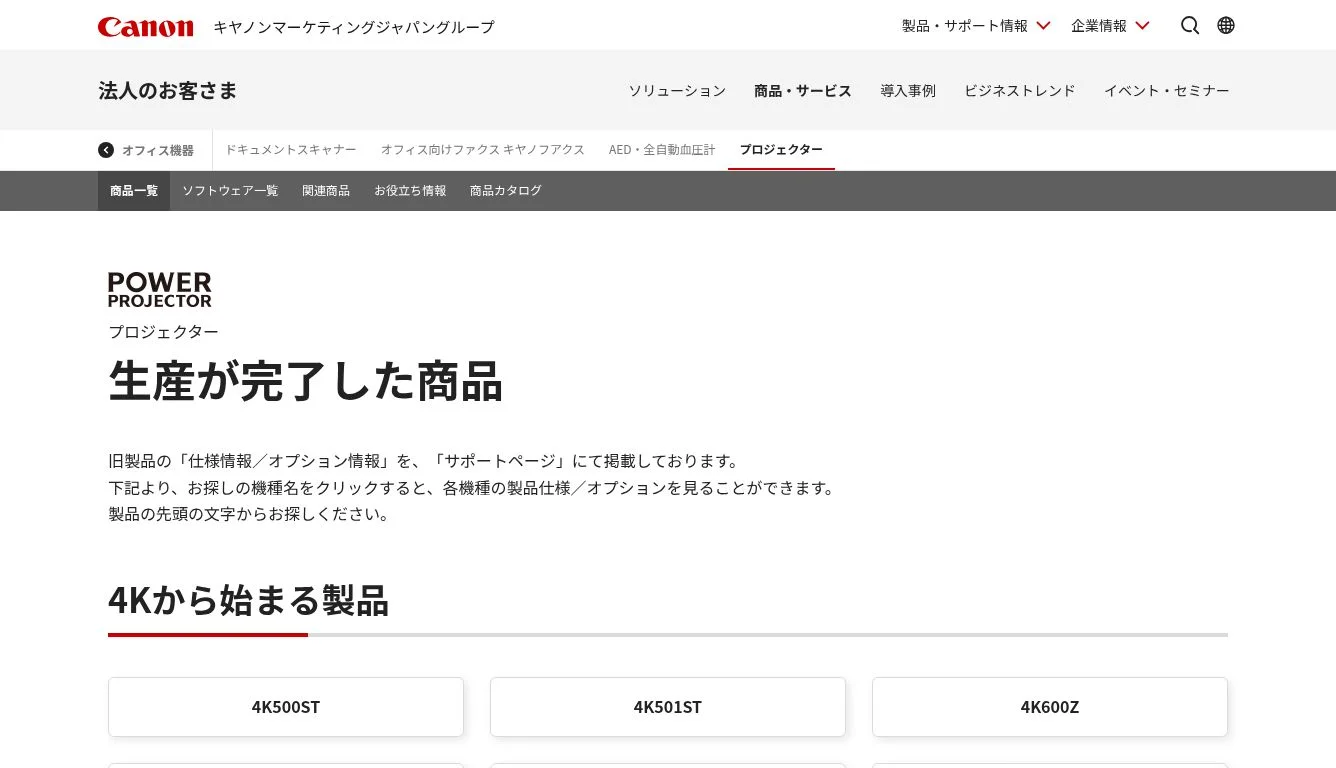Go to オフィス向けファクス キヤノフアクス category

click(482, 150)
